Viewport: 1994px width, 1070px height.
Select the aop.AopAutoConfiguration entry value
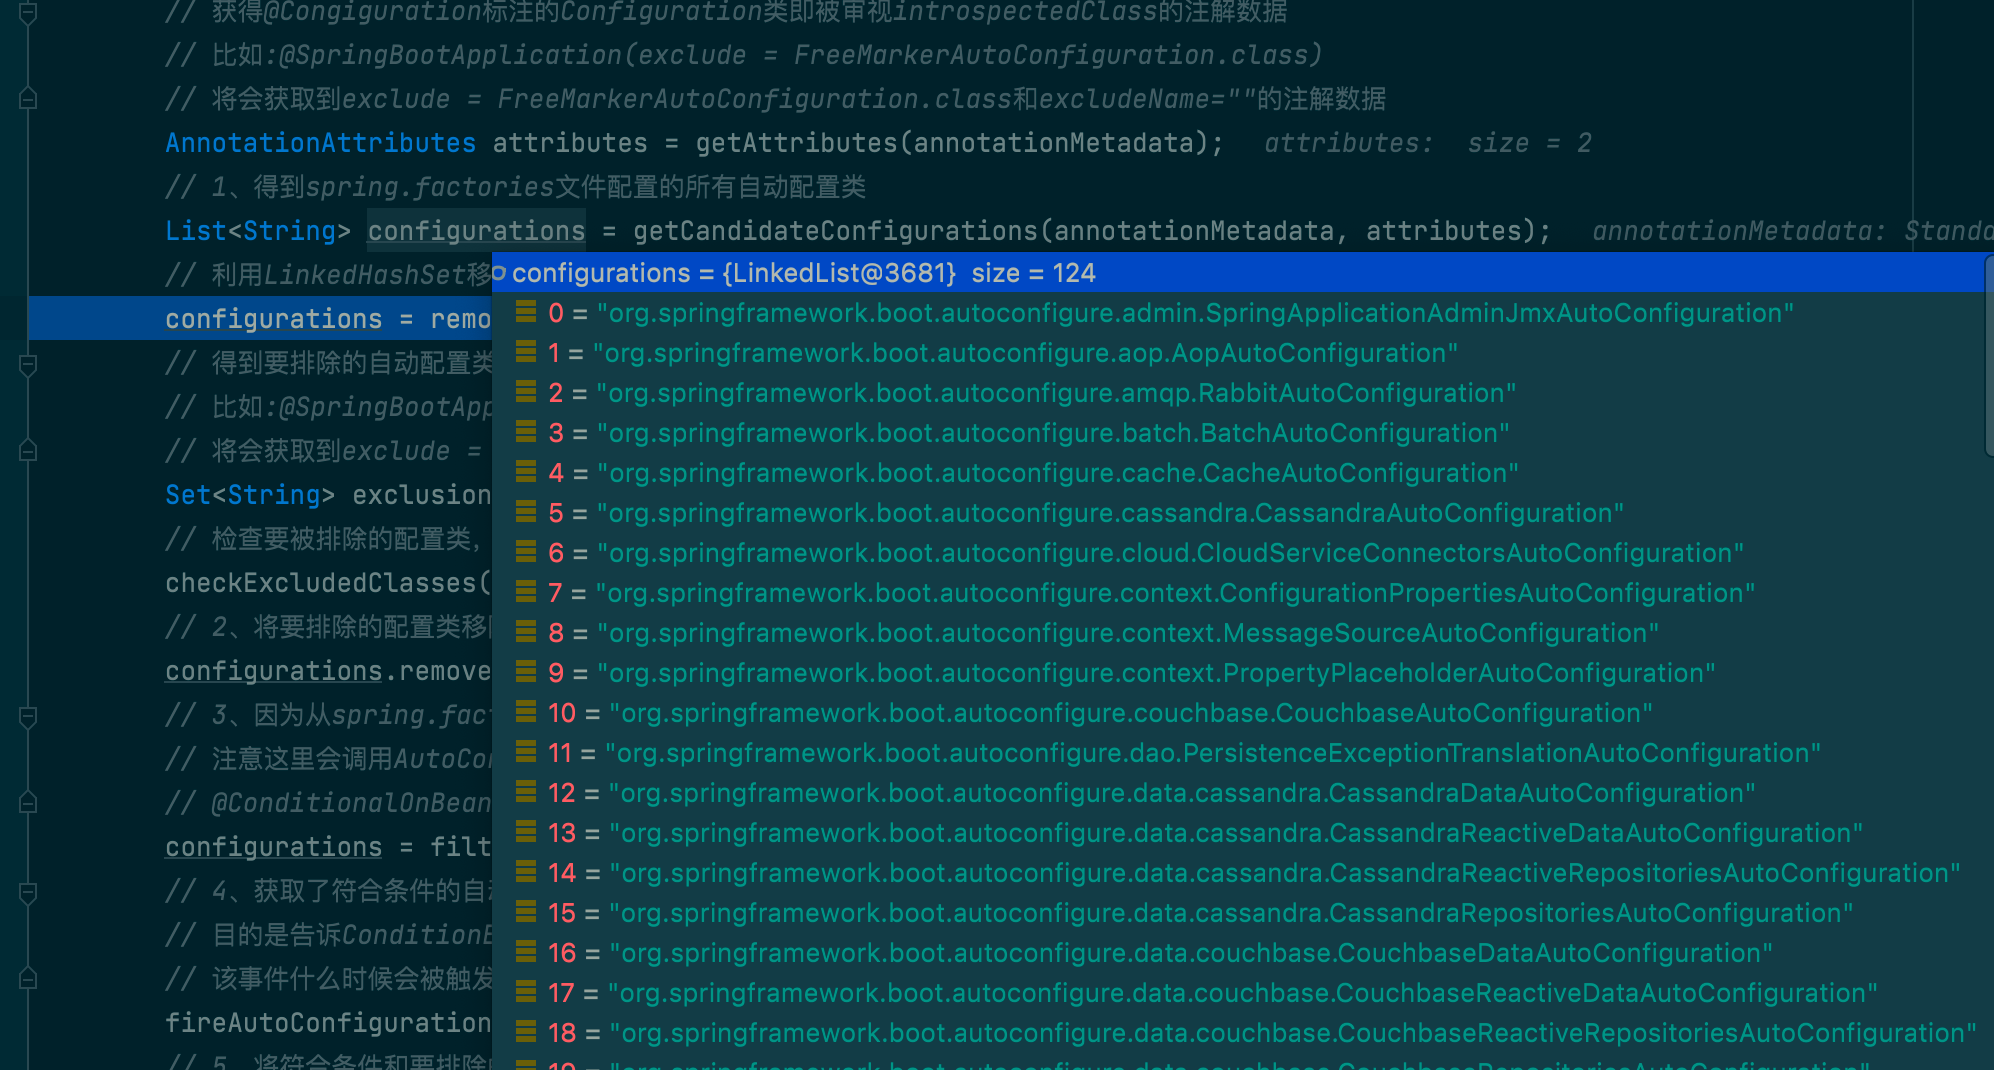(1025, 353)
